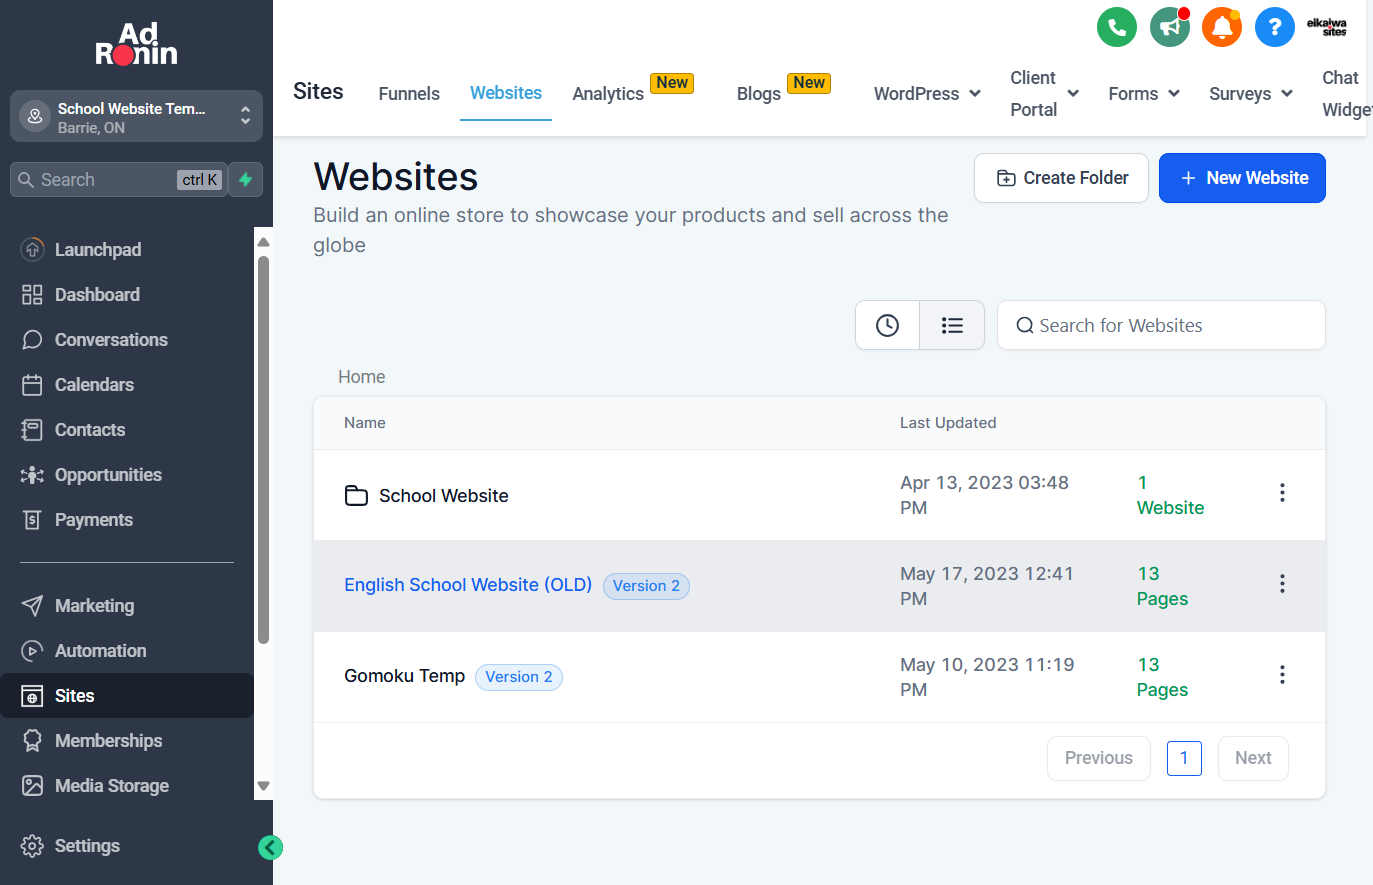Click the green phone call icon
Screen dimensions: 1373x885
pos(1117,27)
